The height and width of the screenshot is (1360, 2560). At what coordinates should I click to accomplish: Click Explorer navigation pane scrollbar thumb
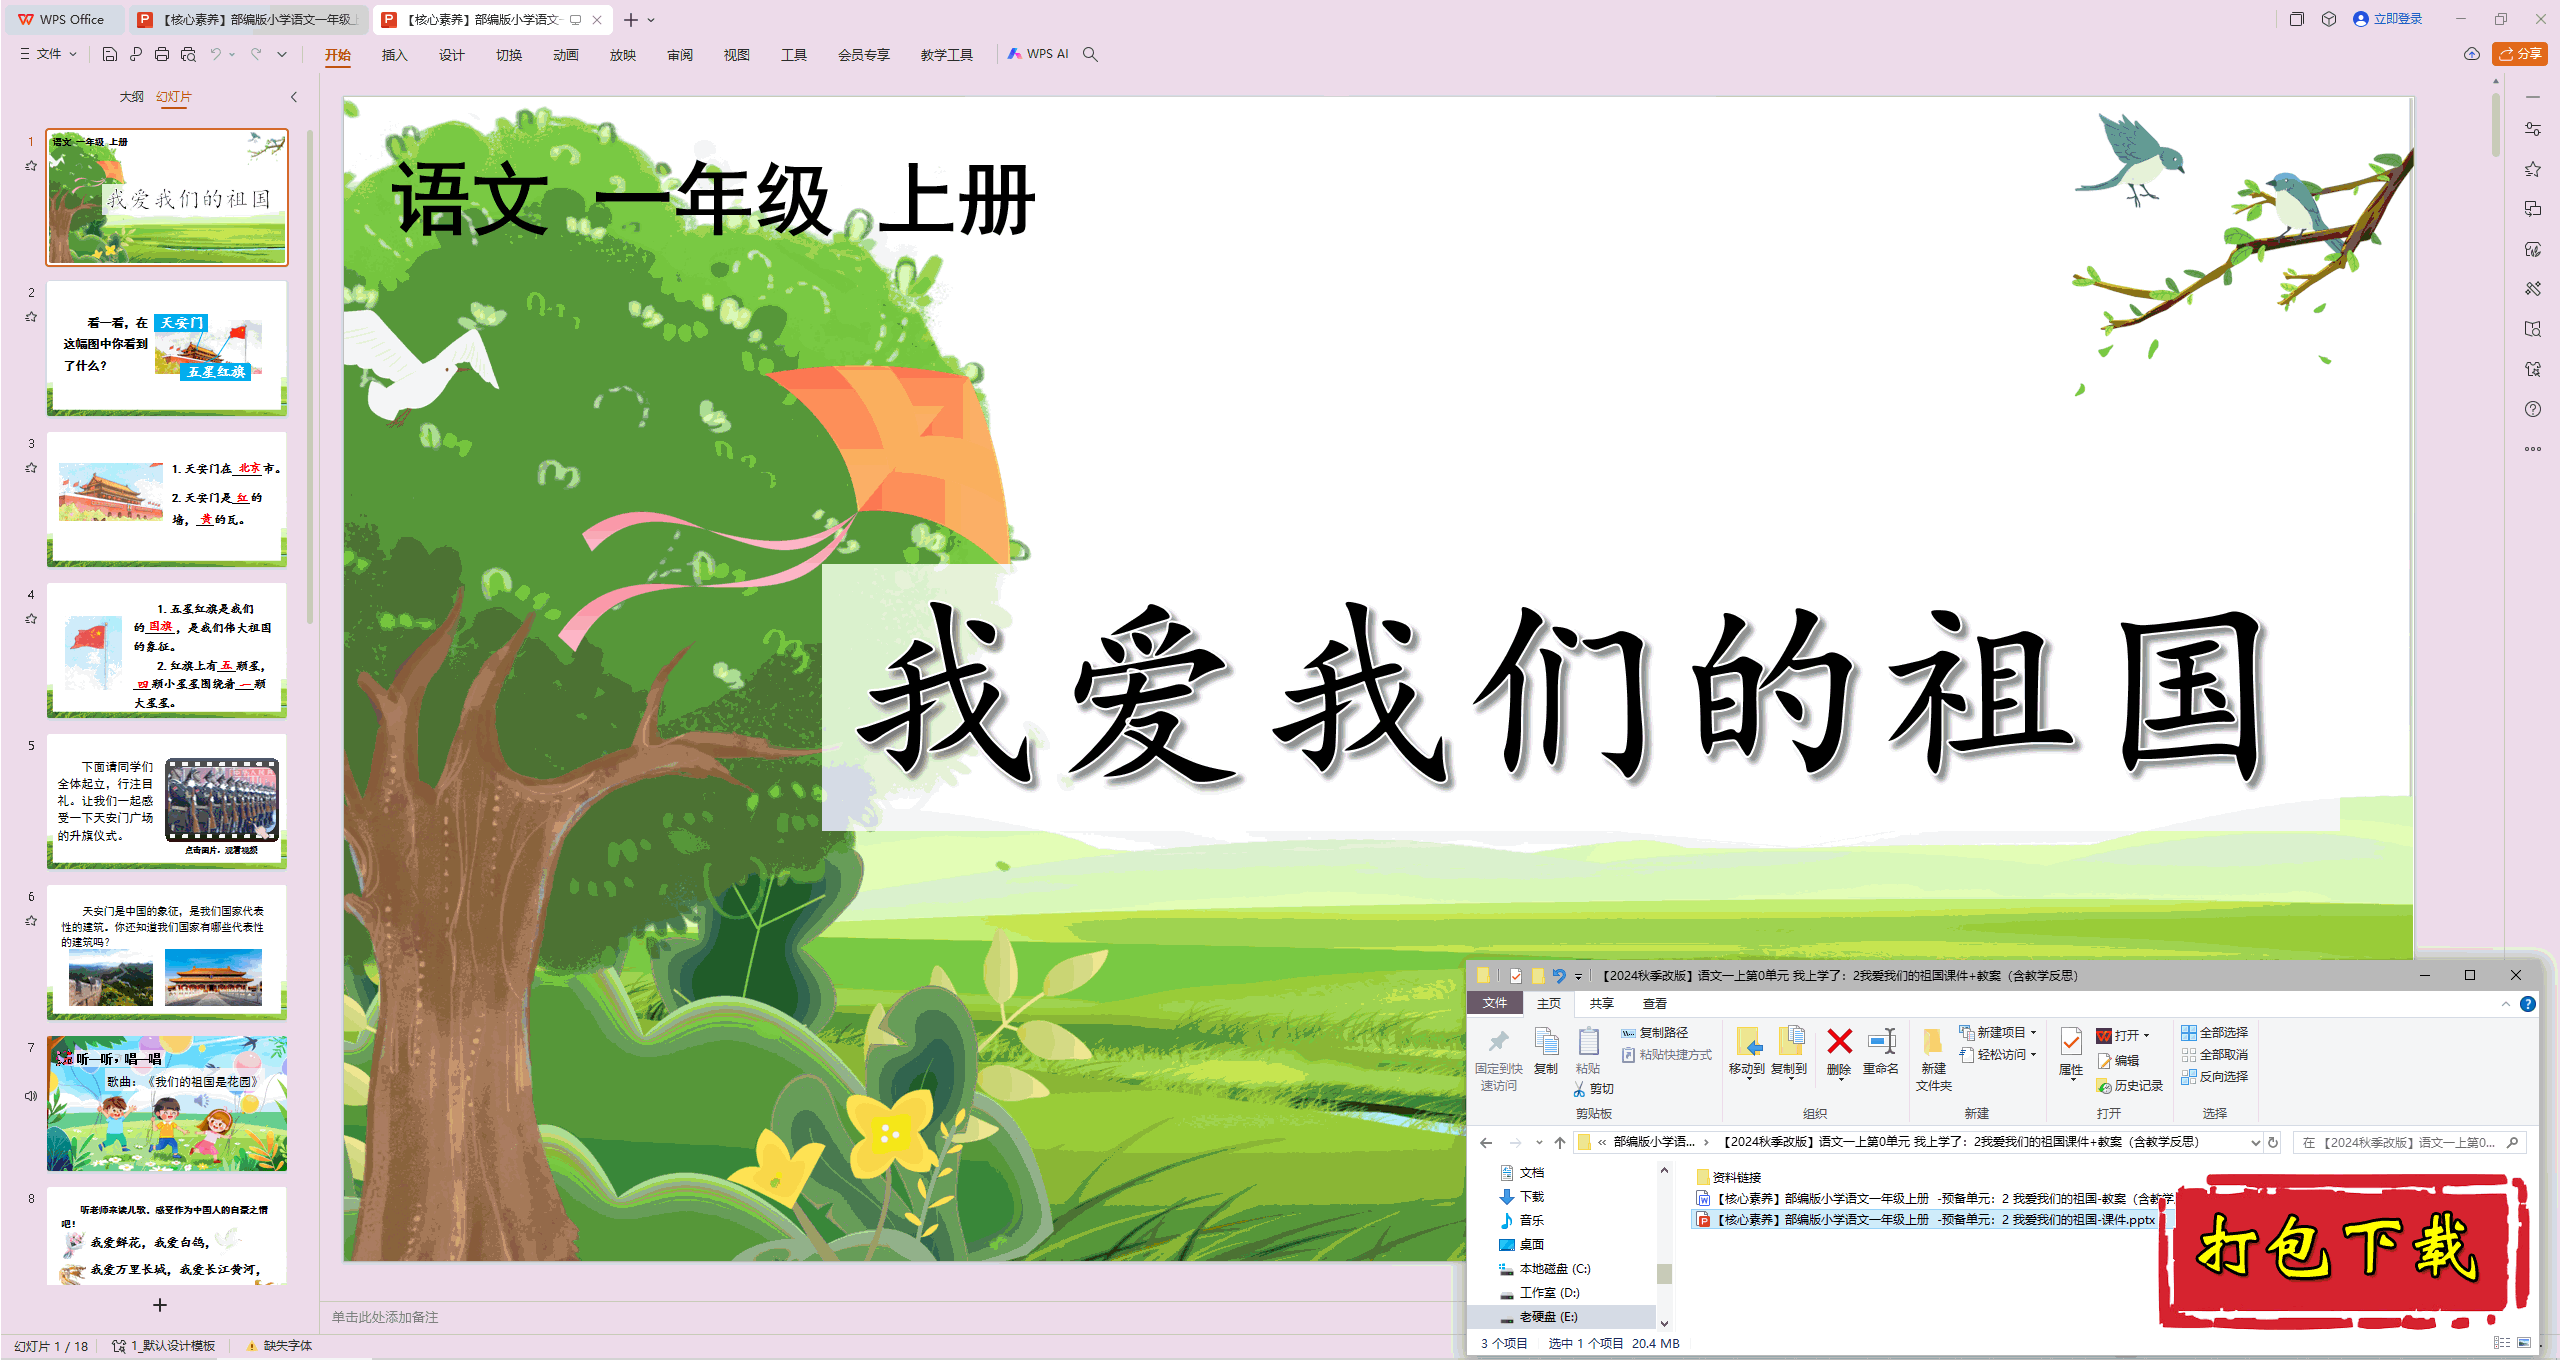pyautogui.click(x=1664, y=1272)
